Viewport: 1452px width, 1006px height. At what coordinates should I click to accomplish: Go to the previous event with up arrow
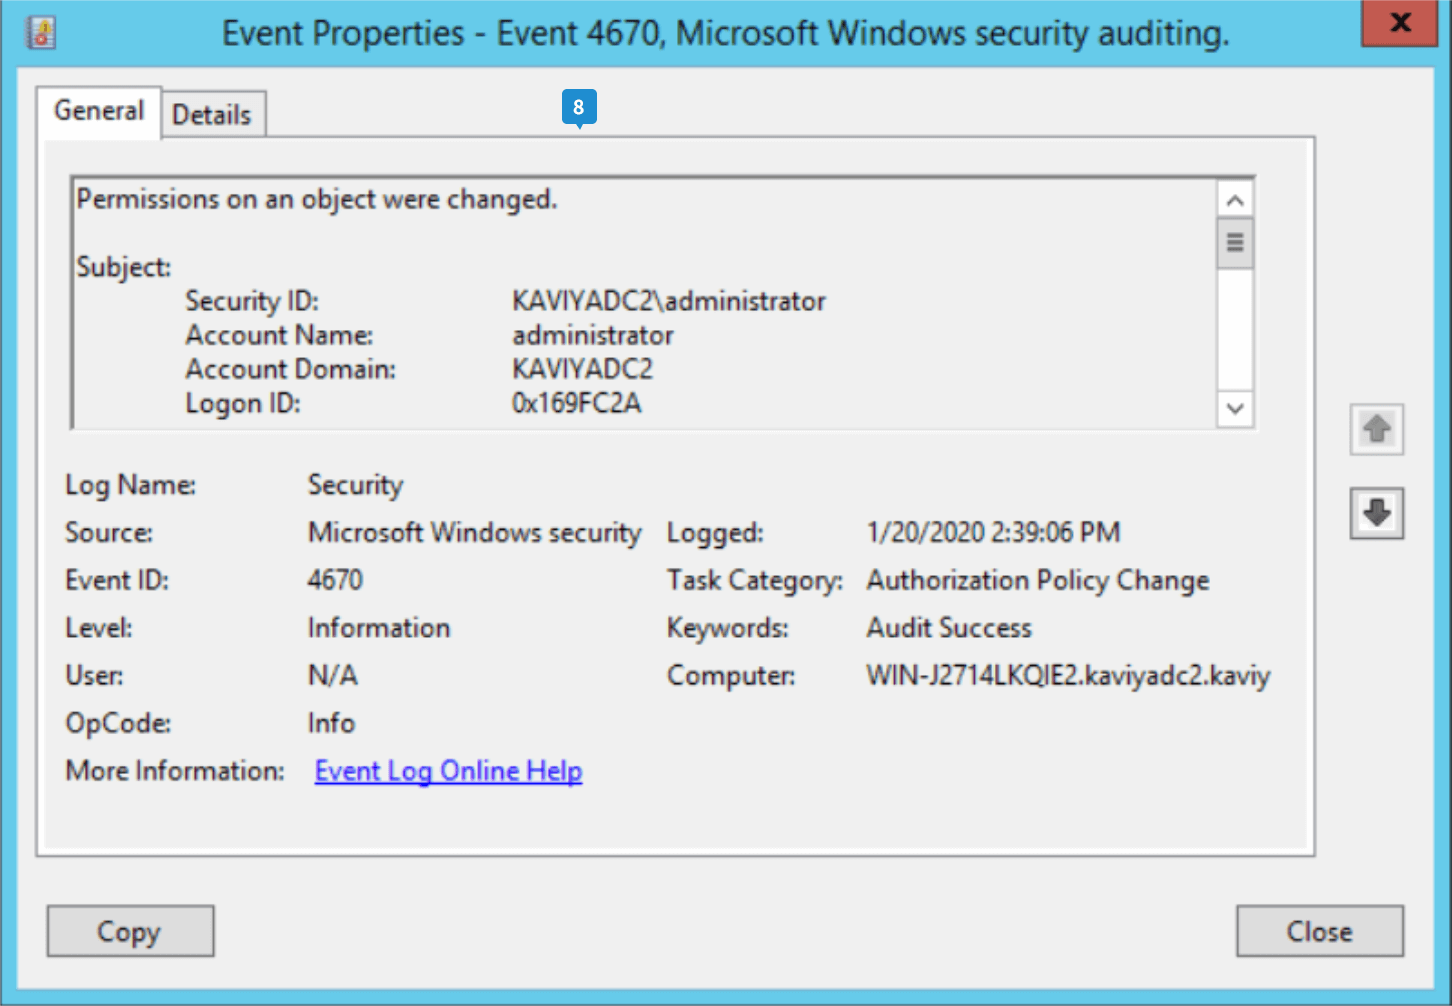[x=1376, y=430]
